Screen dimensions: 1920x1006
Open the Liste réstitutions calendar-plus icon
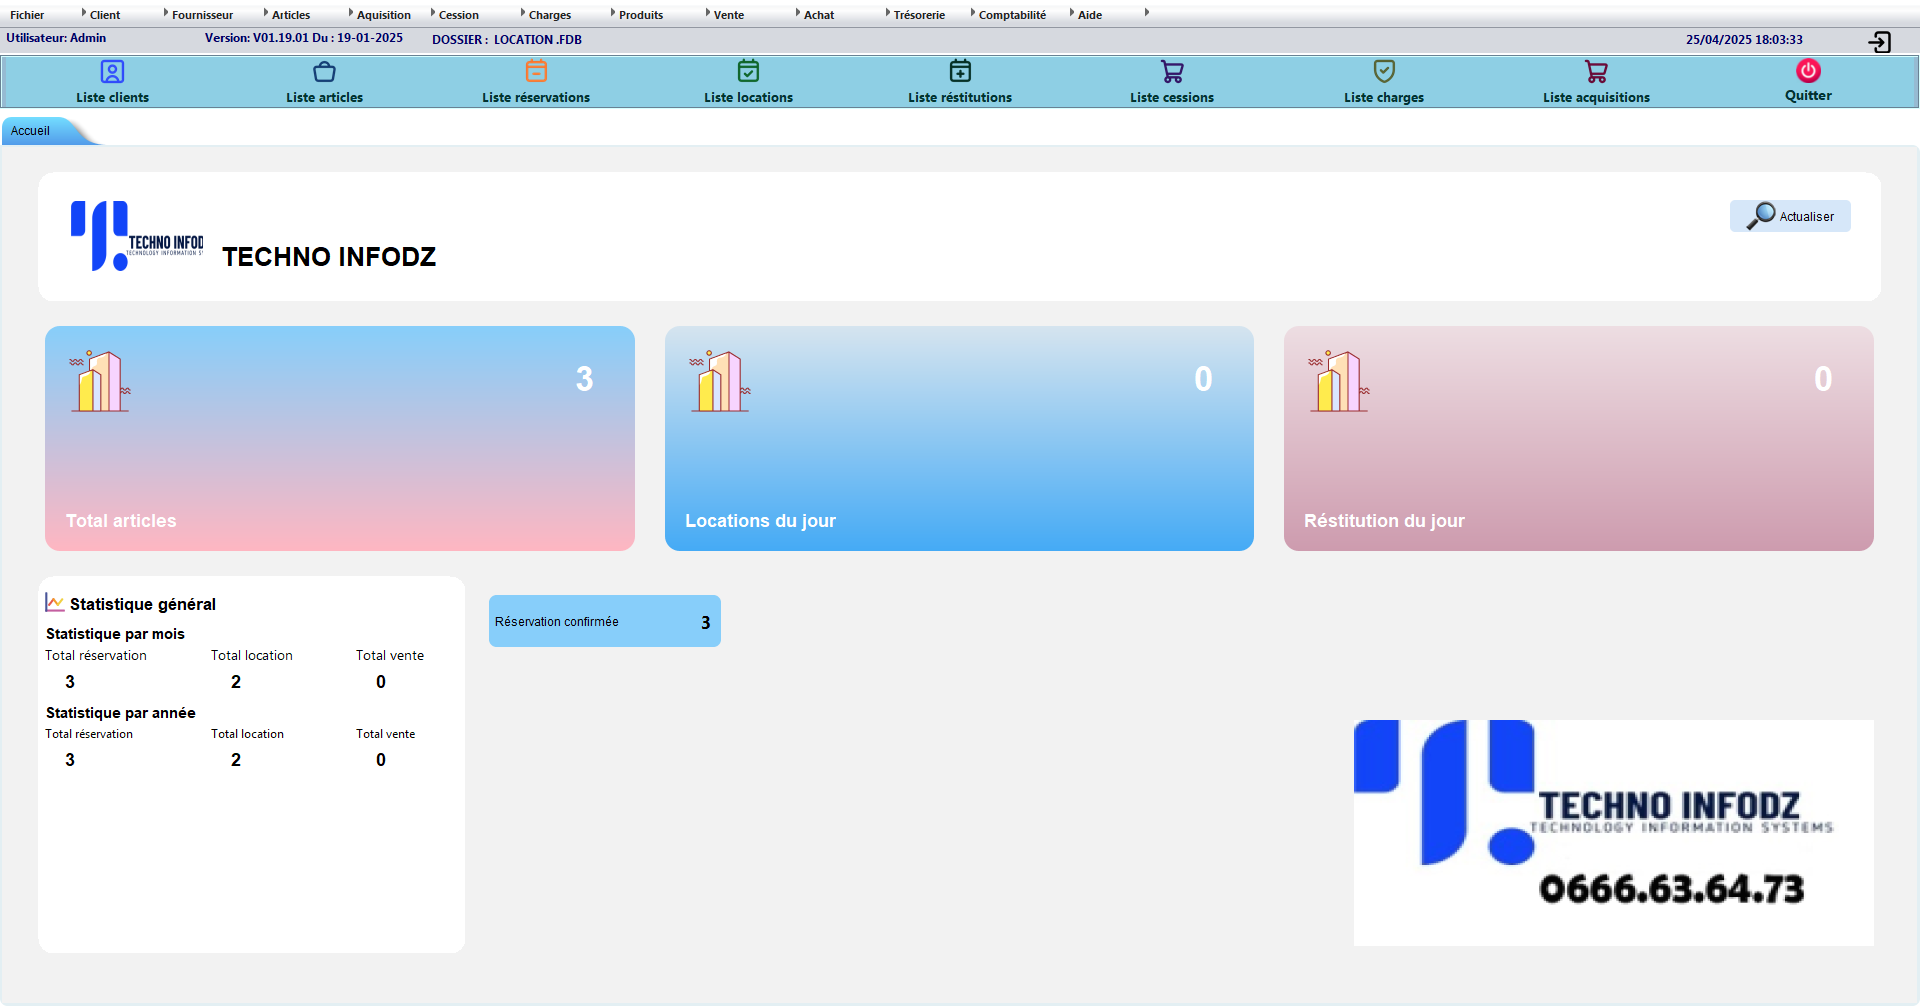coord(960,71)
